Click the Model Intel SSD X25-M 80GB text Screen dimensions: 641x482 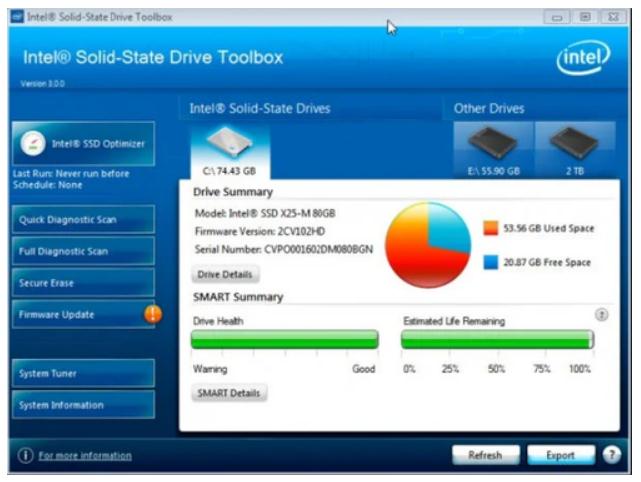click(x=265, y=213)
